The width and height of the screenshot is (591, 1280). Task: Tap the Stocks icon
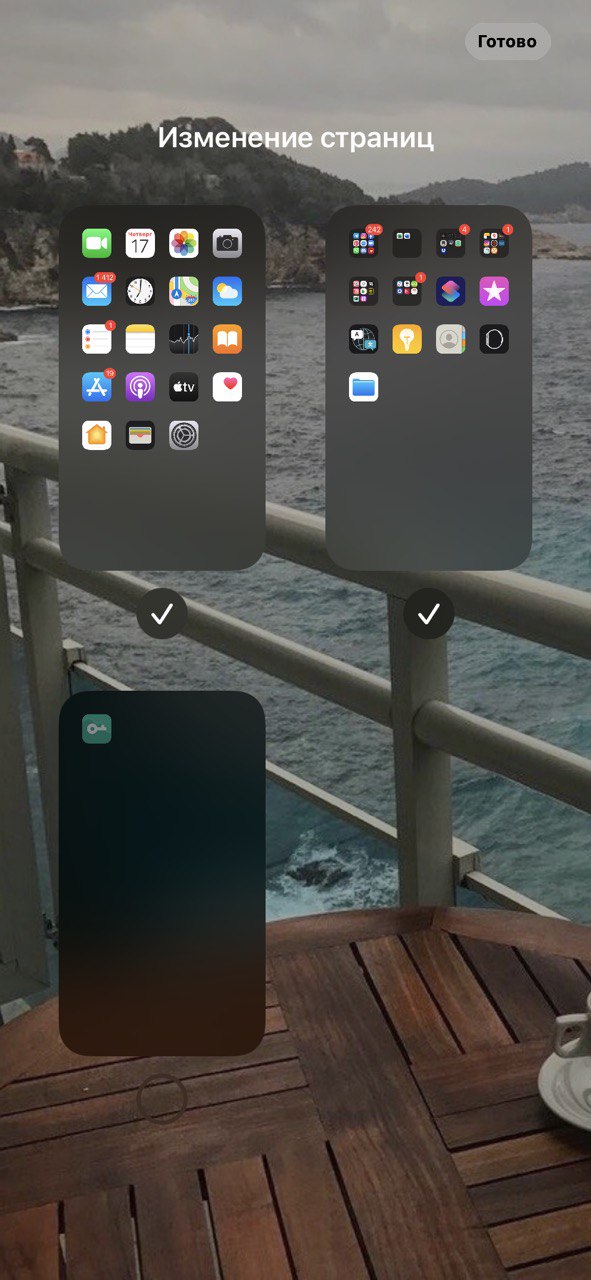184,339
